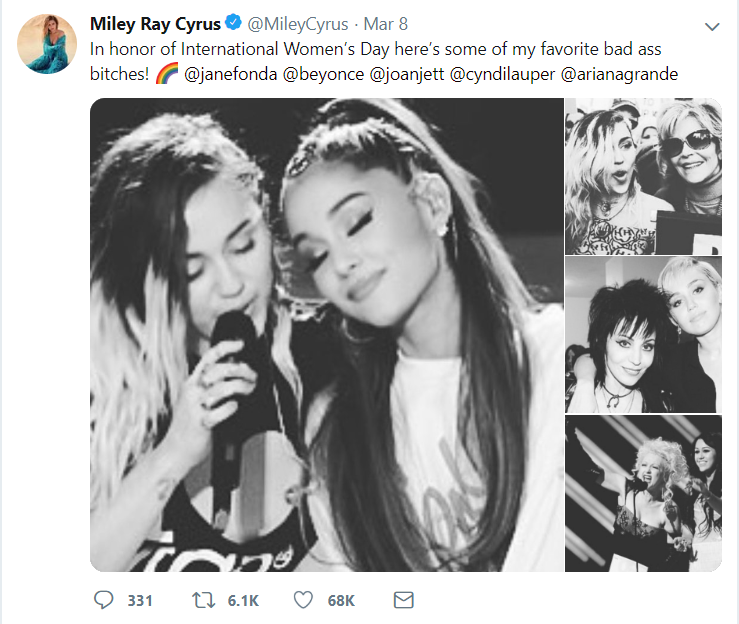The height and width of the screenshot is (624, 739).
Task: Open the bottom-right stage photo
Action: coord(642,493)
